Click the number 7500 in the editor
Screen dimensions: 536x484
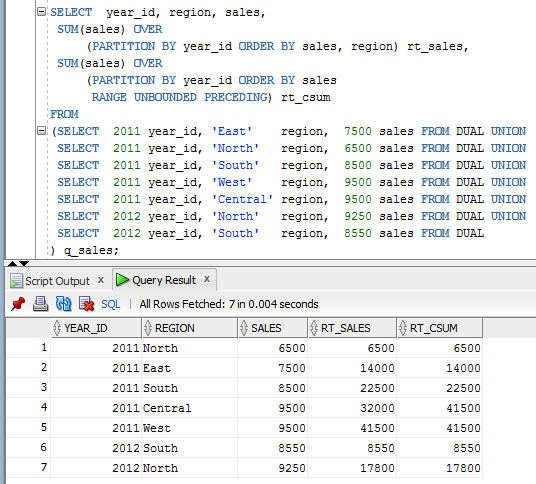coord(358,131)
